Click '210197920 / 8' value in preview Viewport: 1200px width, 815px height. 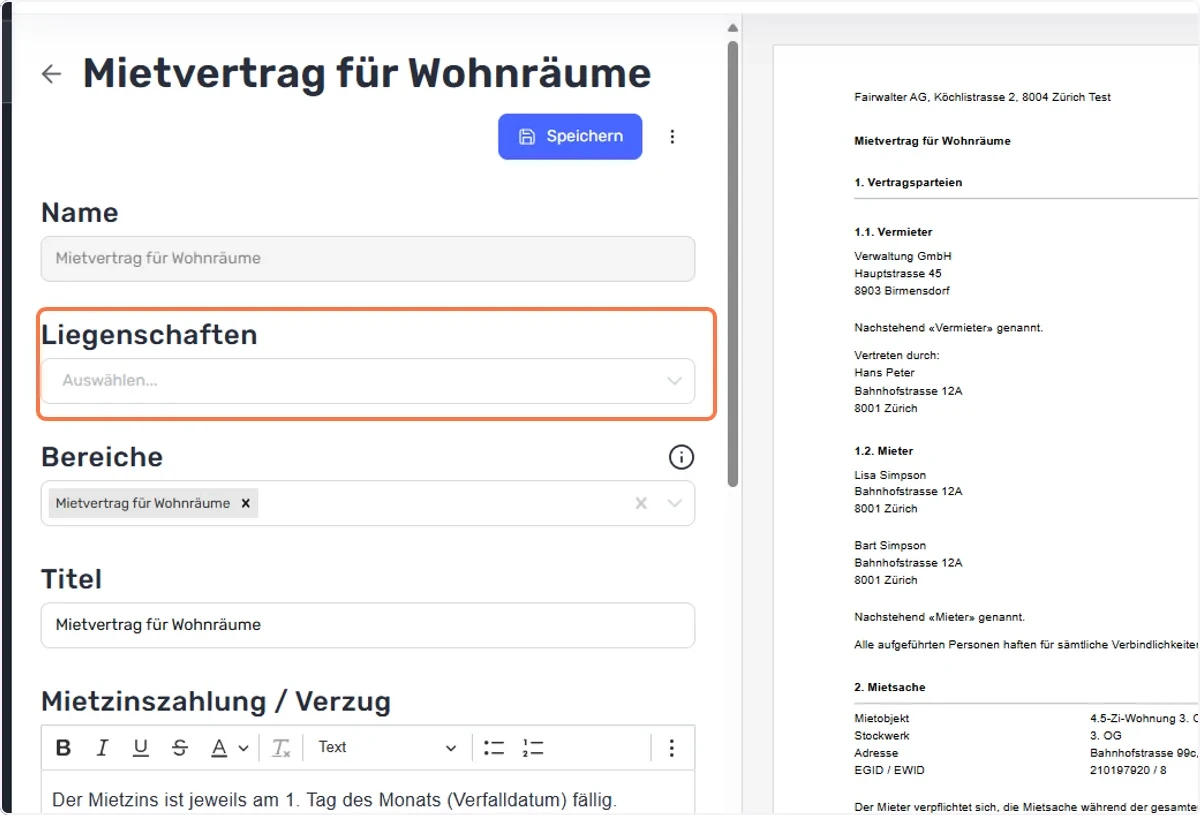click(1128, 770)
